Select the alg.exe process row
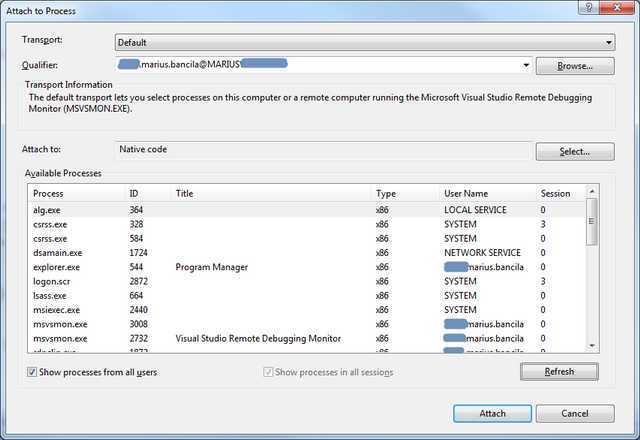640x440 pixels. point(307,210)
